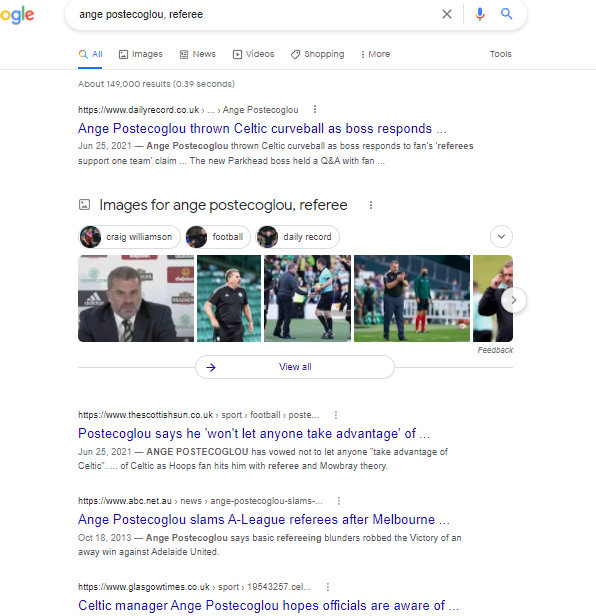Open the search Tools options

click(501, 54)
